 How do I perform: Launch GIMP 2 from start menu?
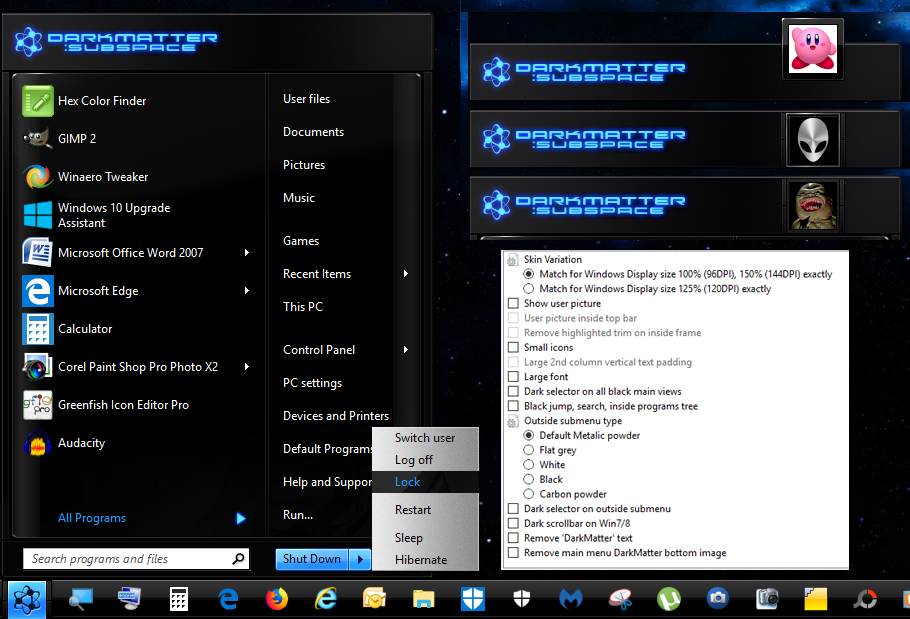[x=38, y=139]
